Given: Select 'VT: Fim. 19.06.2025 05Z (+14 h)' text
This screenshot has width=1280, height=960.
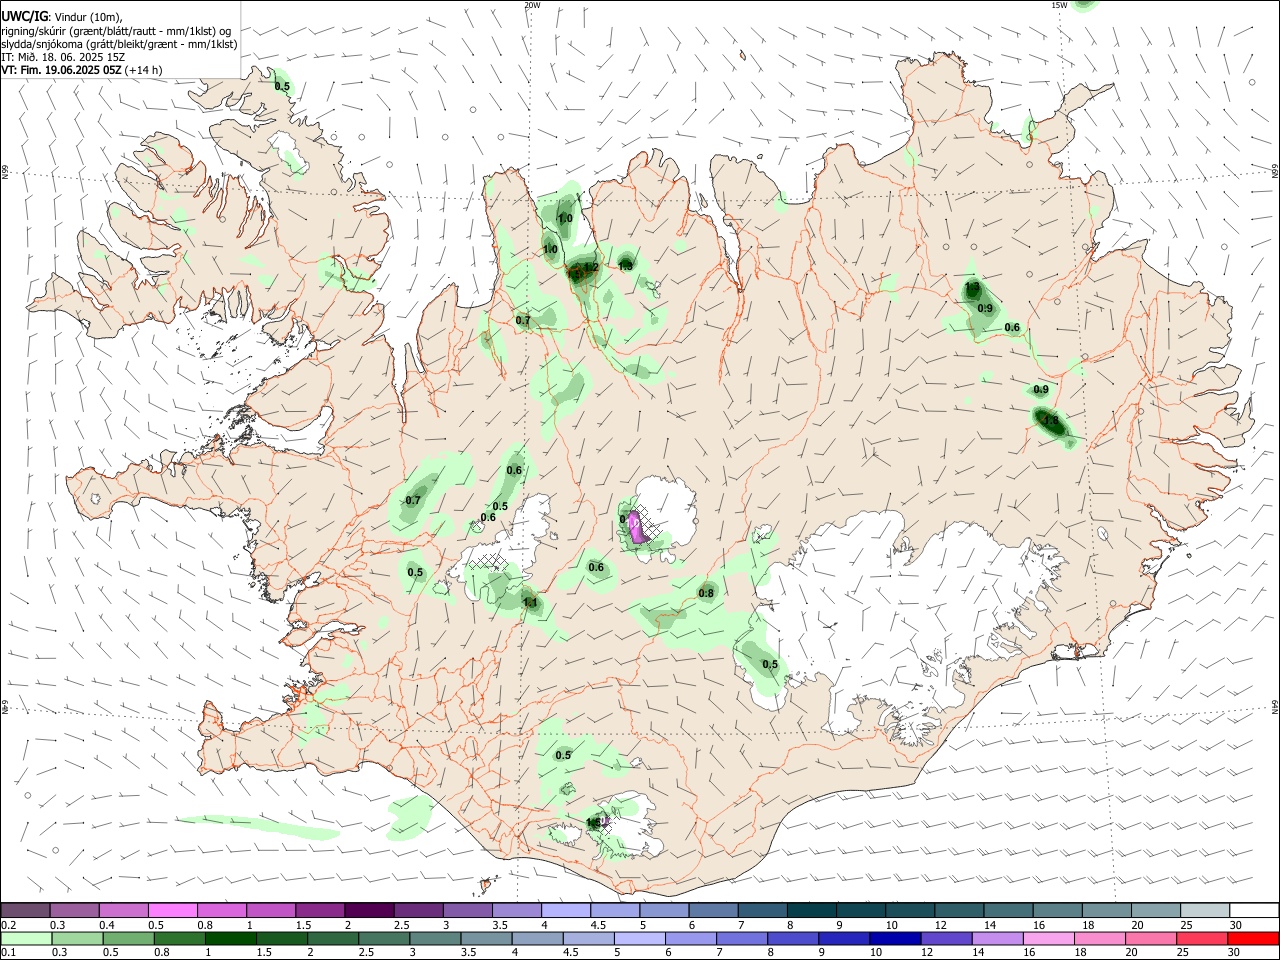Looking at the screenshot, I should pyautogui.click(x=82, y=70).
